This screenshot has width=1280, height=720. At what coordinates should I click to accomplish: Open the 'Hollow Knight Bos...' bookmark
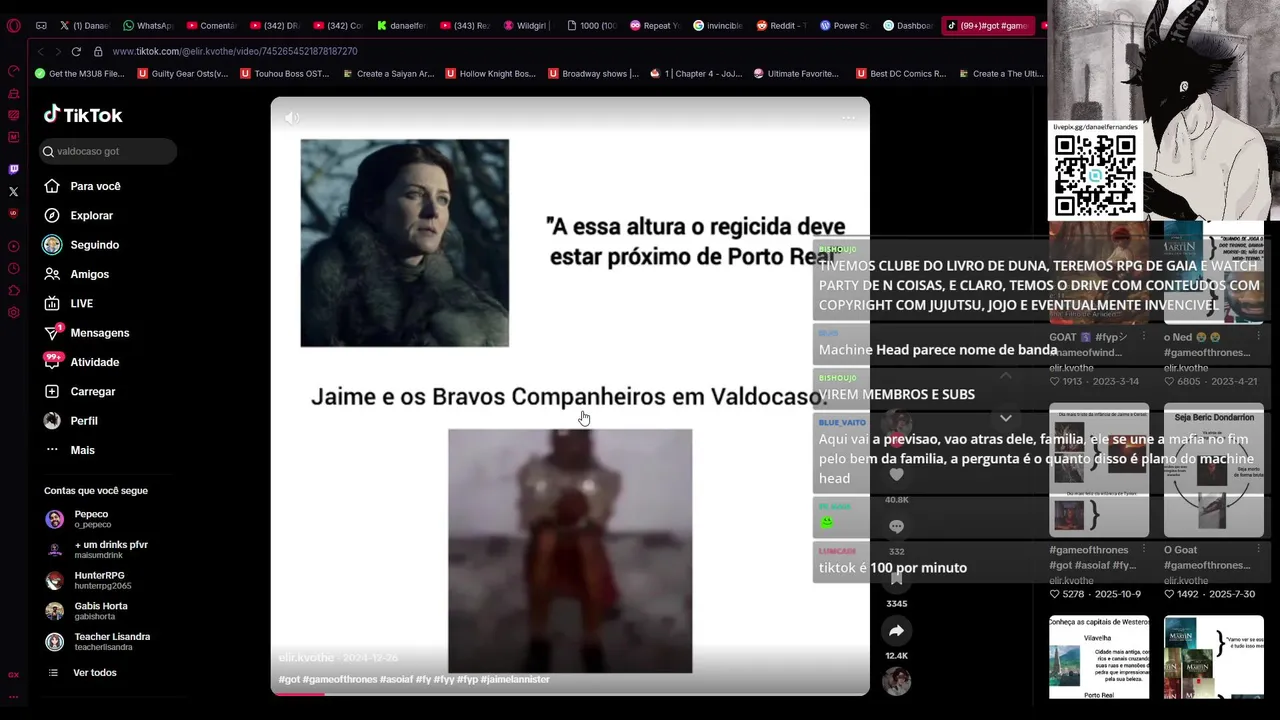pyautogui.click(x=491, y=73)
